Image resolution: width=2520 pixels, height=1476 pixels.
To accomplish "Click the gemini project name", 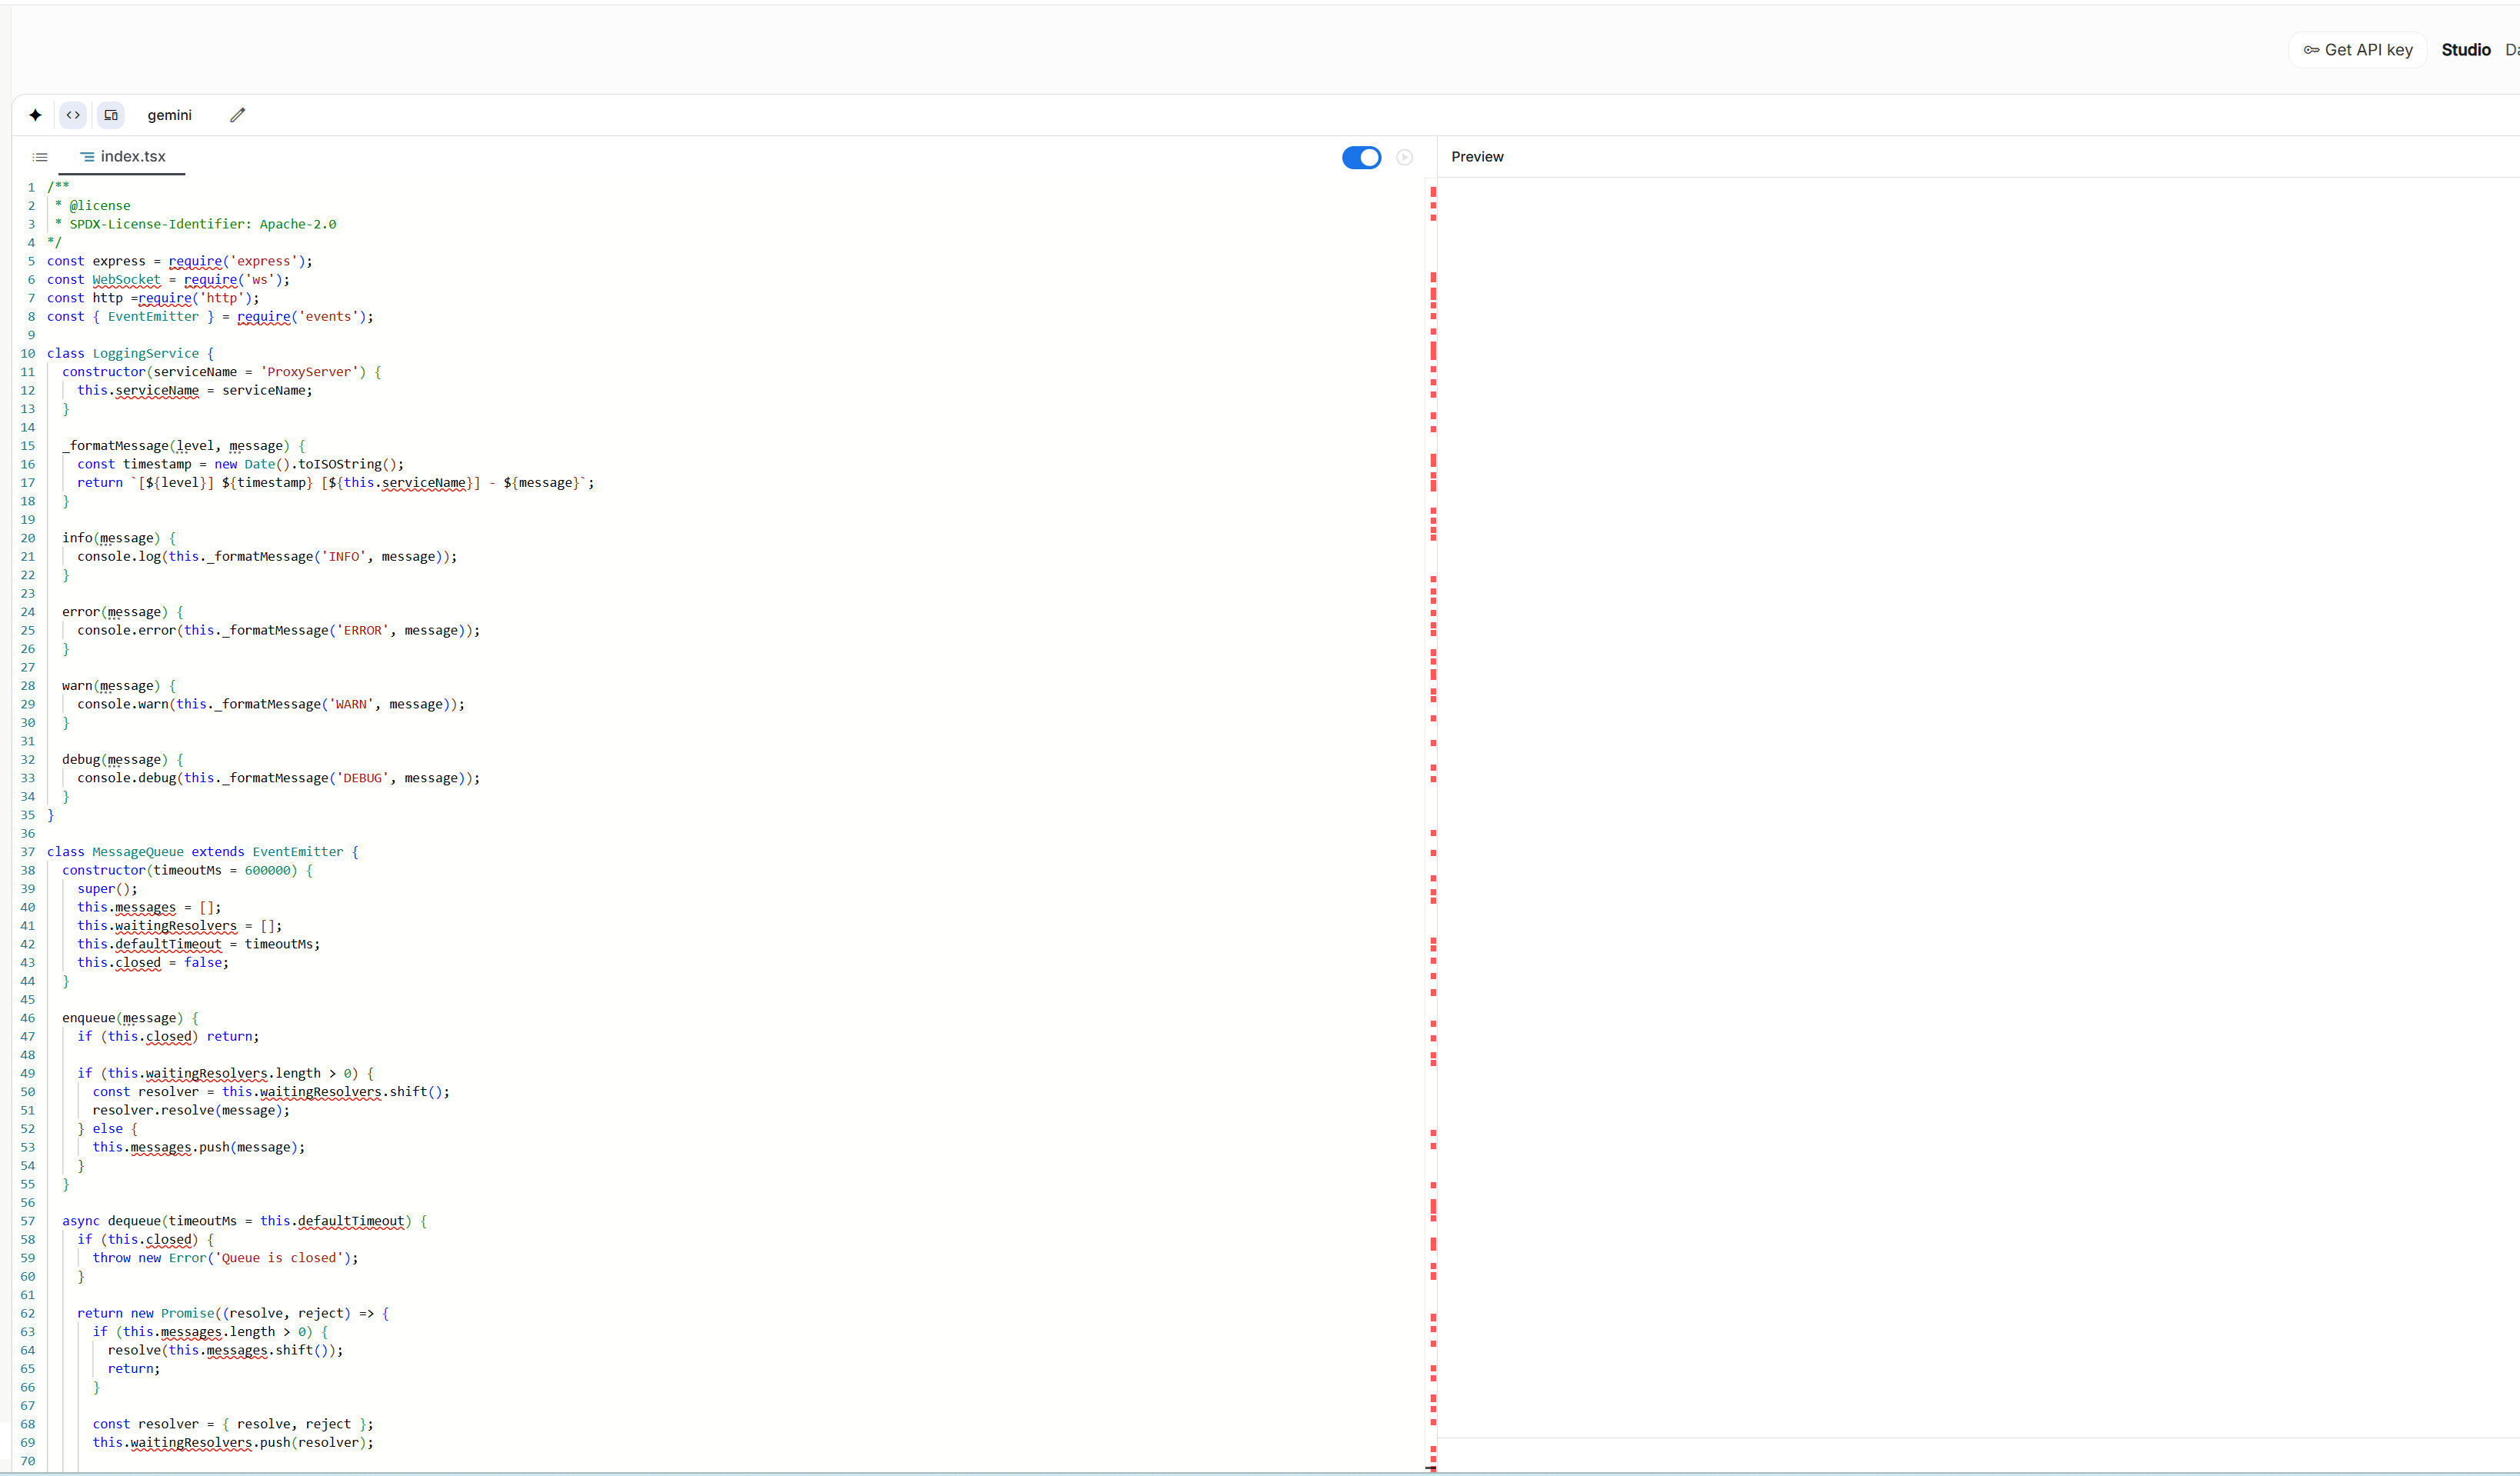I will [x=169, y=115].
